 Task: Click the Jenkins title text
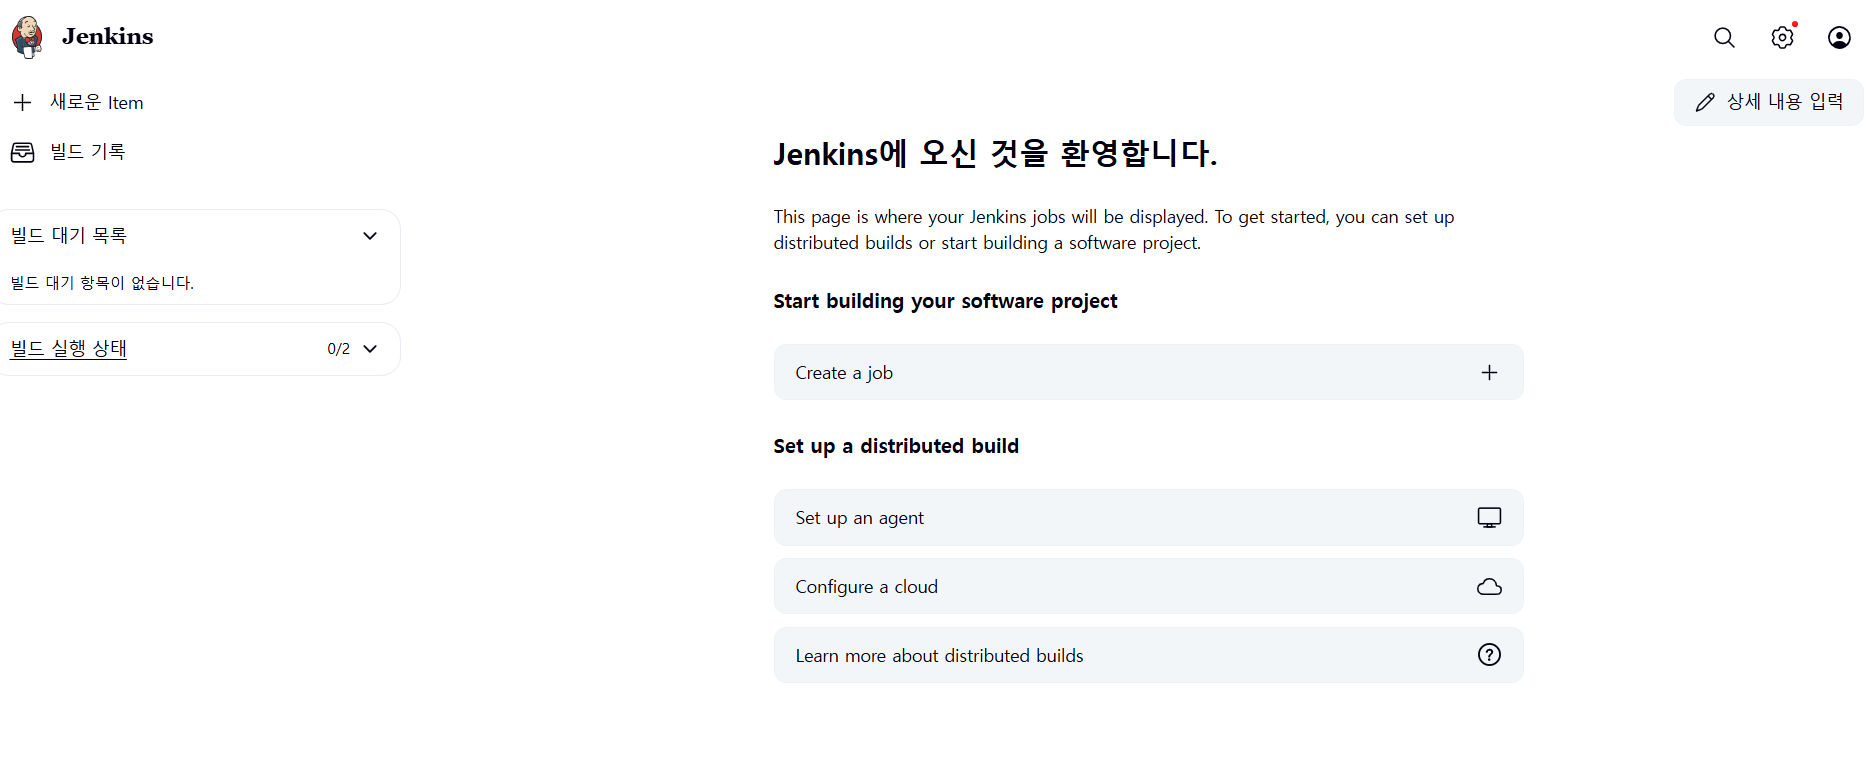[x=107, y=37]
